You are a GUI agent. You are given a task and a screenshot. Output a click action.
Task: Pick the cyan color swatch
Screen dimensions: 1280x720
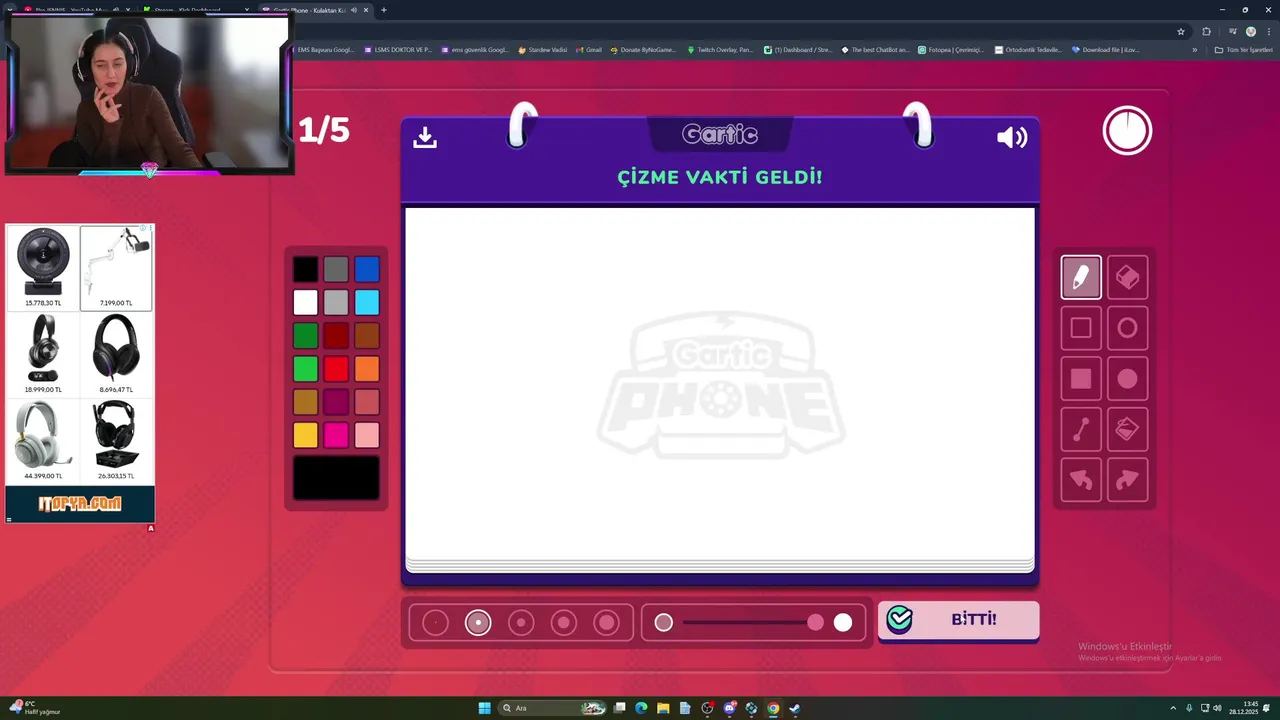(367, 302)
